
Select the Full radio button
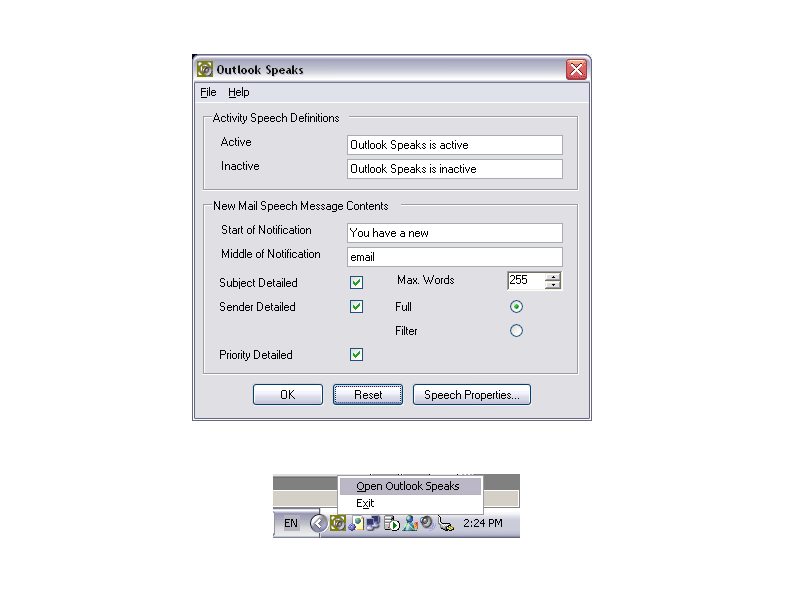[516, 307]
